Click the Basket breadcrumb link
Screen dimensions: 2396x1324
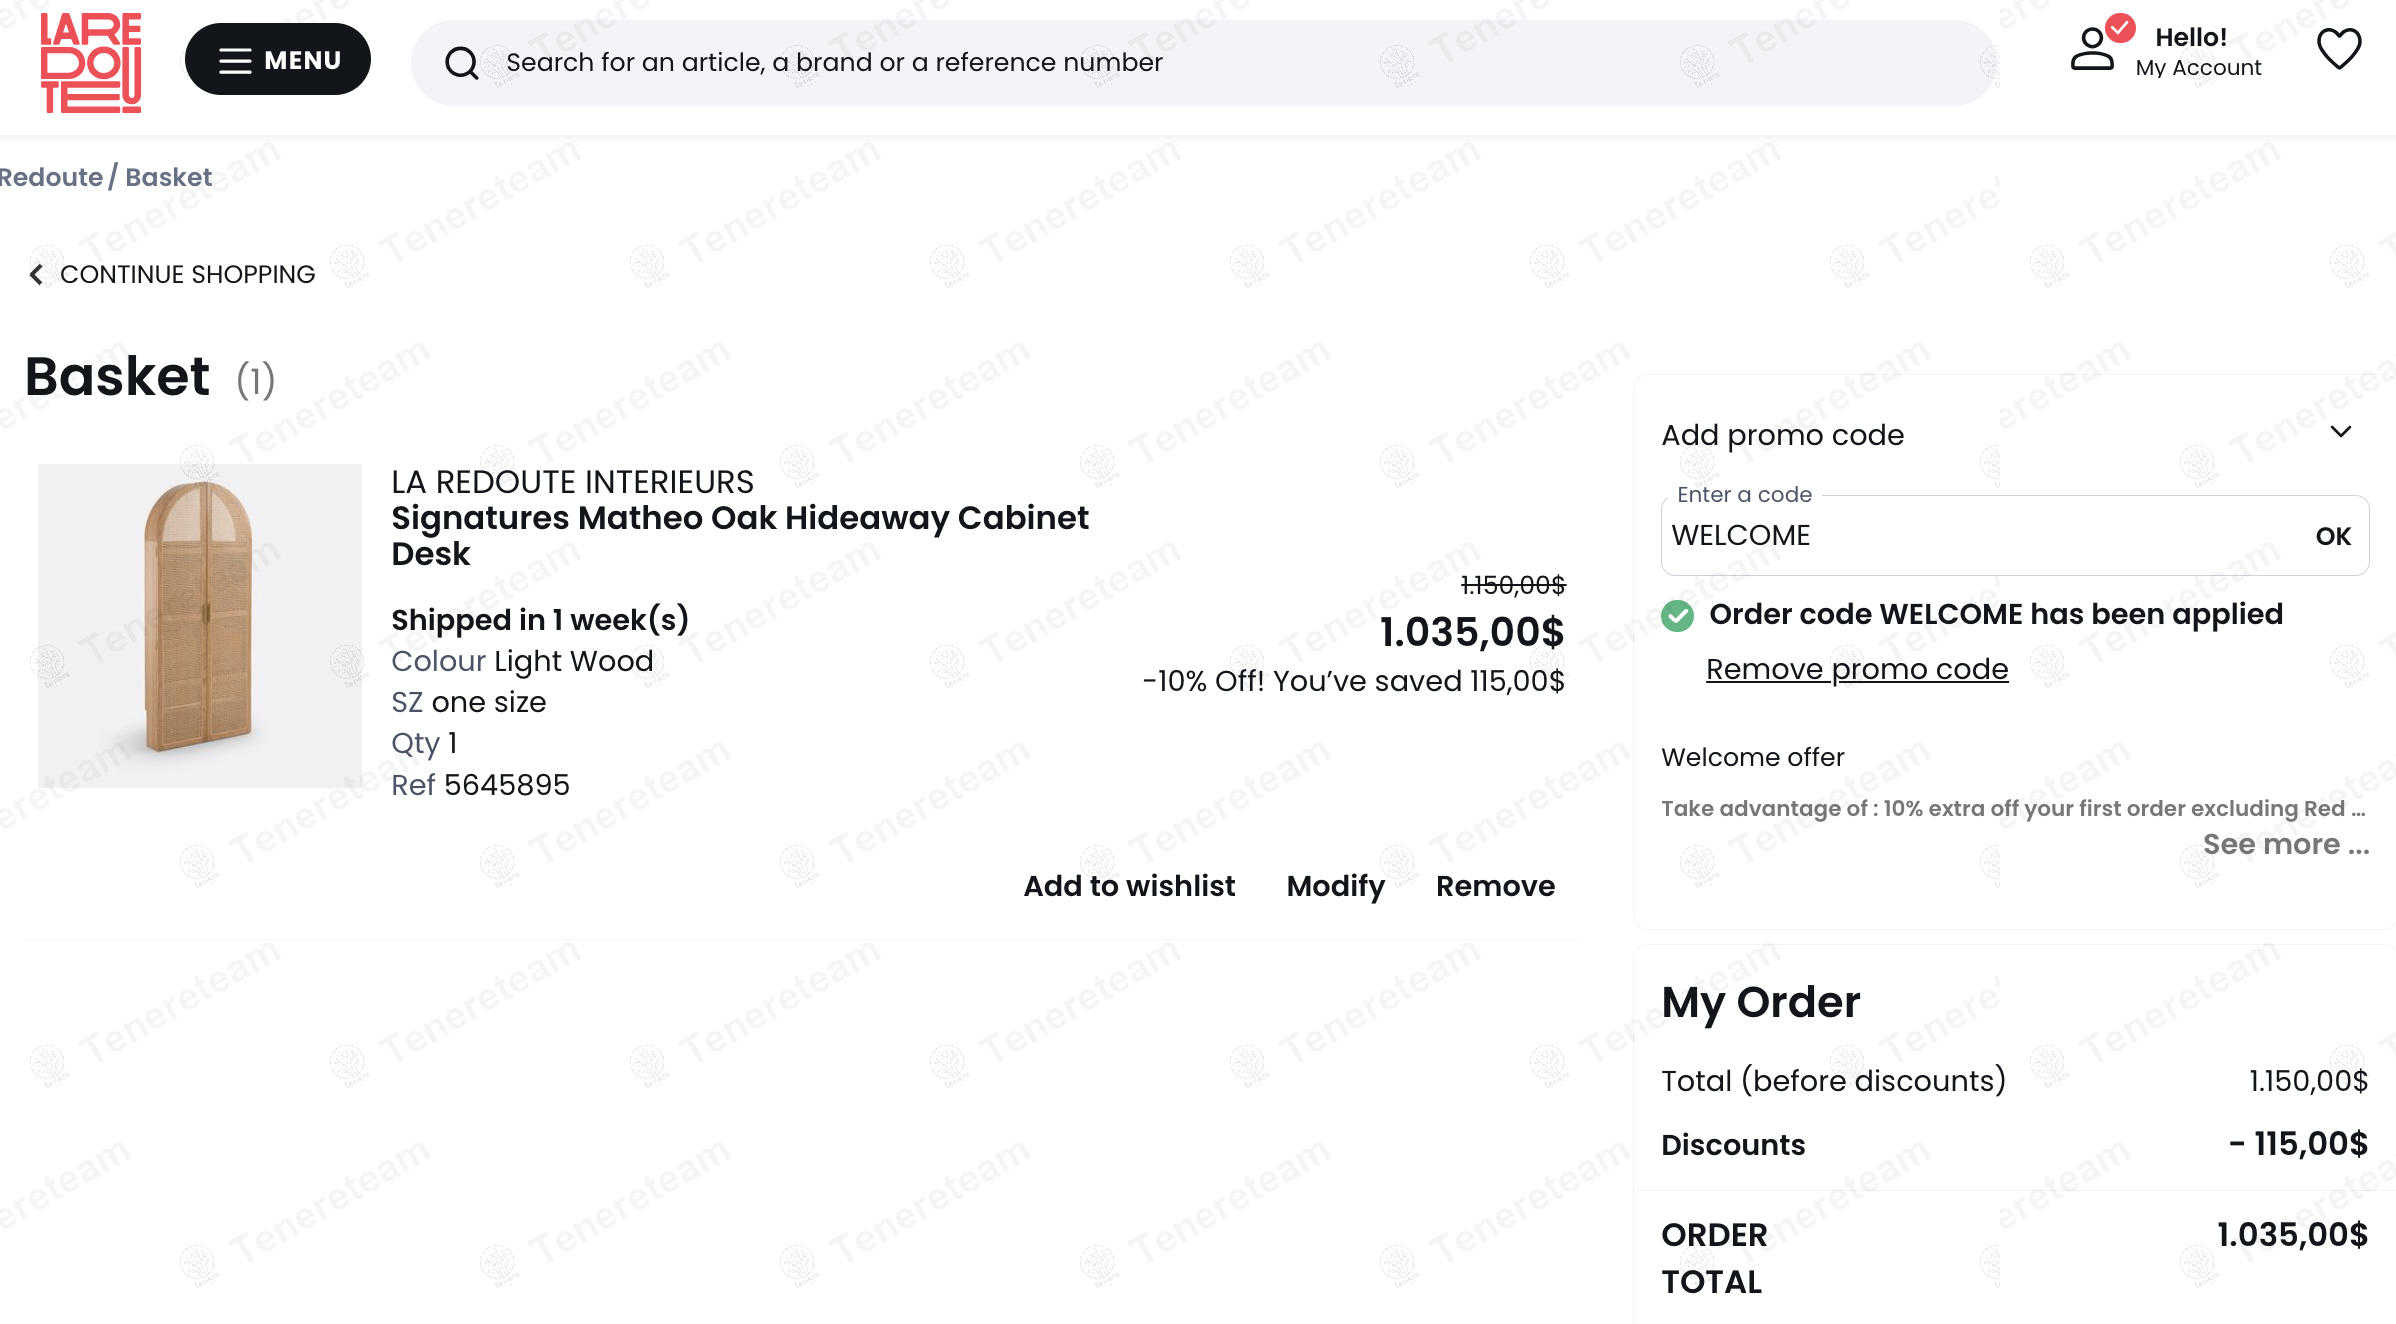[x=168, y=177]
